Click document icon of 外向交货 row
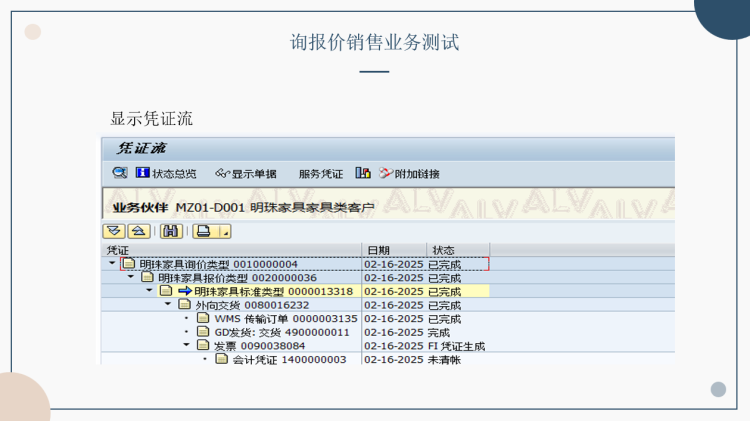 [x=185, y=304]
